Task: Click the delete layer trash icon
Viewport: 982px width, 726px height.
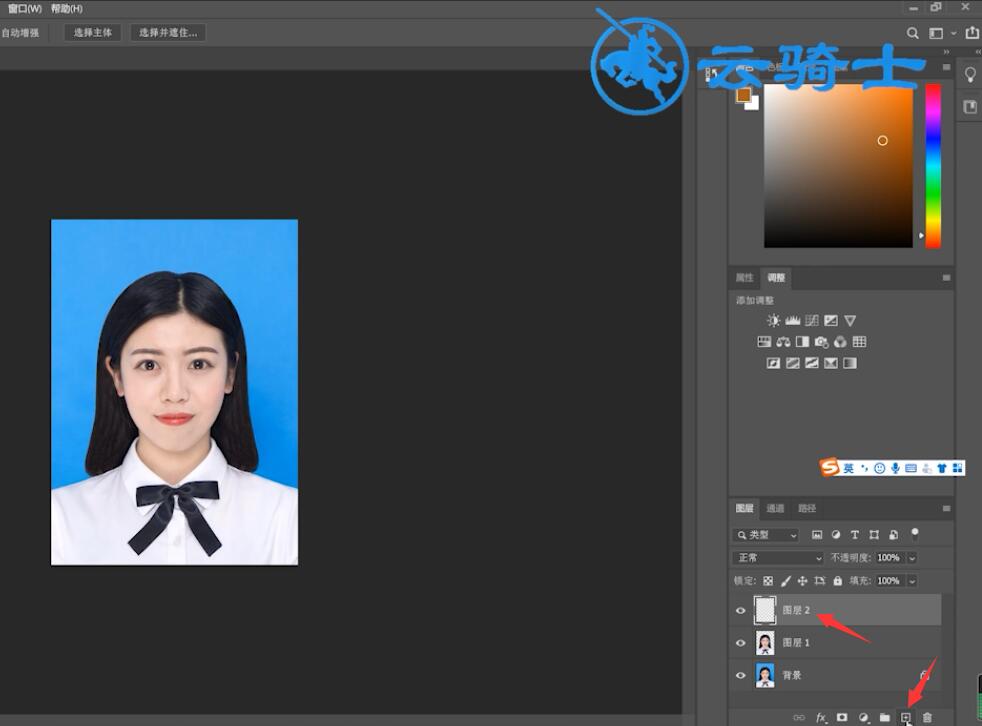Action: [928, 717]
